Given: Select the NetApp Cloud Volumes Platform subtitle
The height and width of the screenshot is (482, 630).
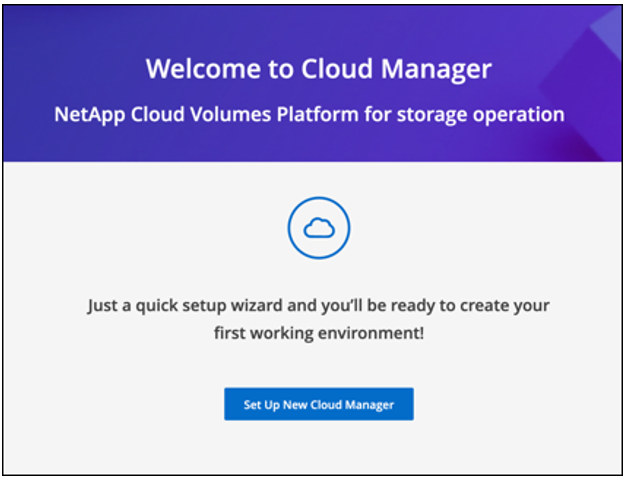Looking at the screenshot, I should 309,114.
